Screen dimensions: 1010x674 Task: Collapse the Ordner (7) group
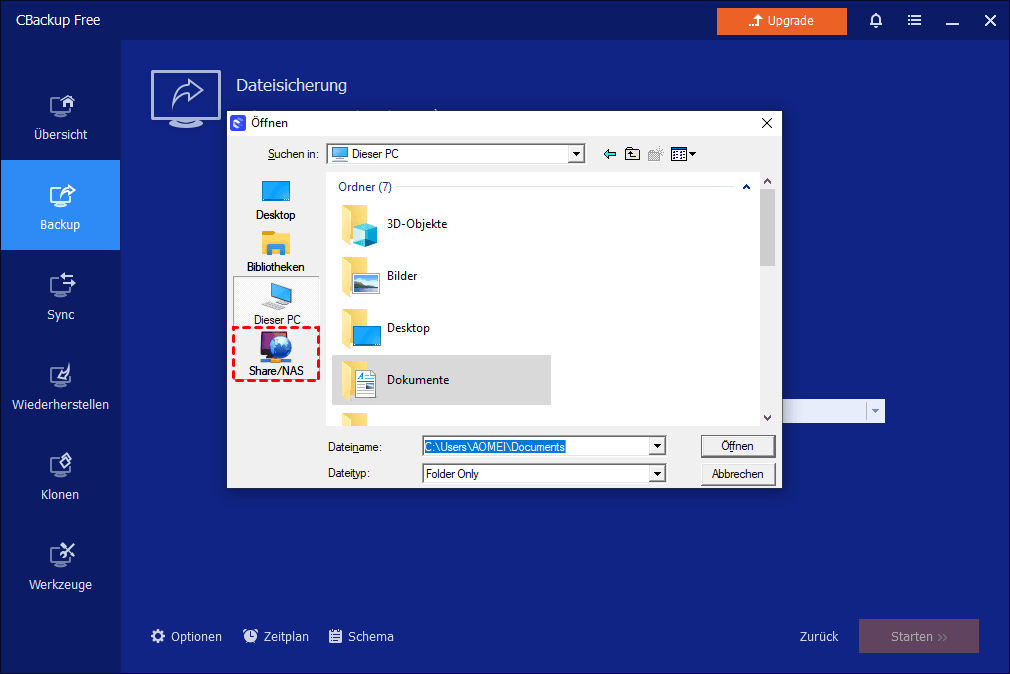[x=745, y=187]
